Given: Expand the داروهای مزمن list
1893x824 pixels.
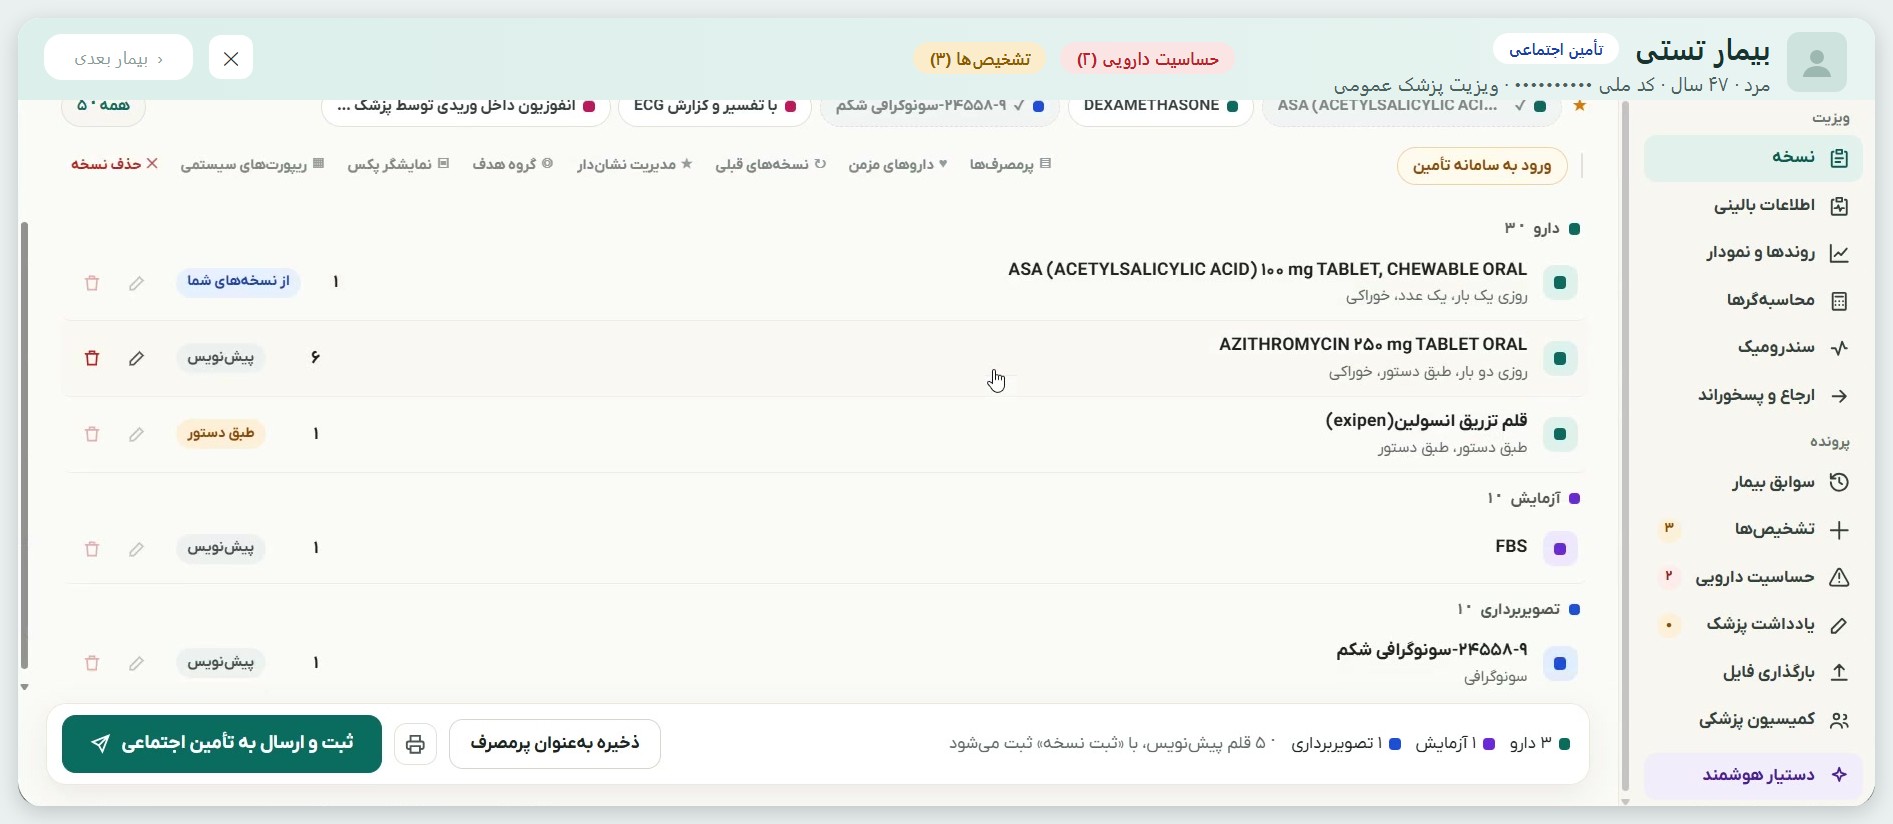Looking at the screenshot, I should 898,164.
